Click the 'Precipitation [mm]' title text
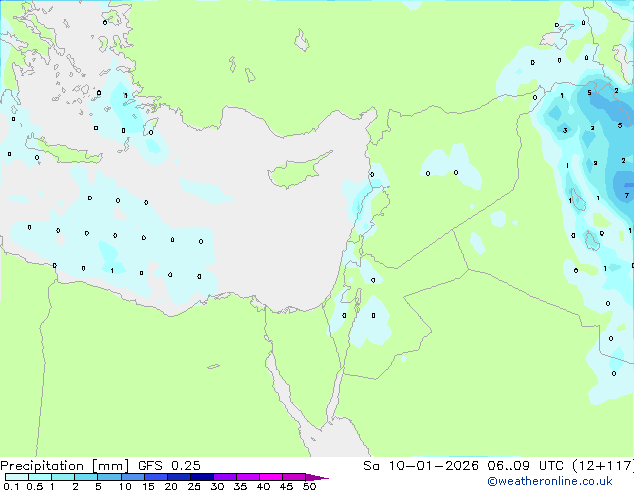The height and width of the screenshot is (490, 634). [64, 466]
